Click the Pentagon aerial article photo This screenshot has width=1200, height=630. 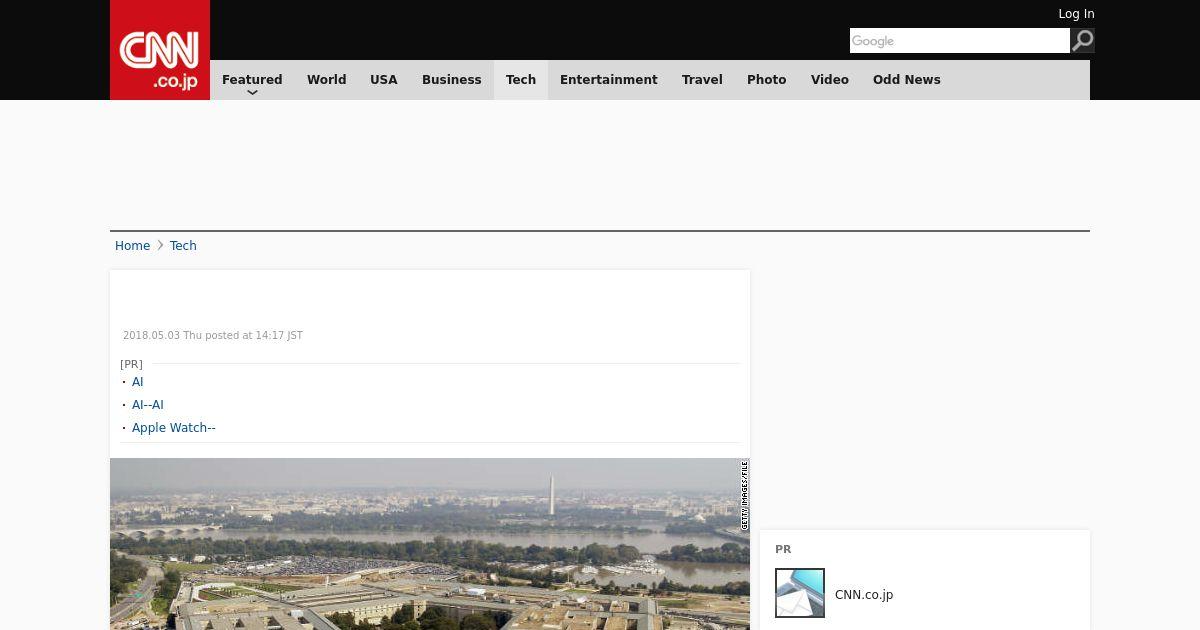(x=430, y=544)
